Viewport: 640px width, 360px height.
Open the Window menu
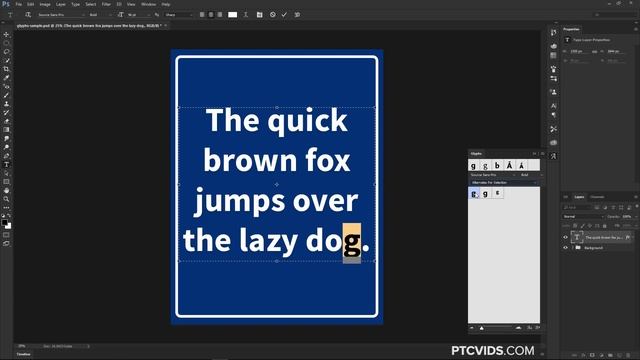pyautogui.click(x=149, y=4)
